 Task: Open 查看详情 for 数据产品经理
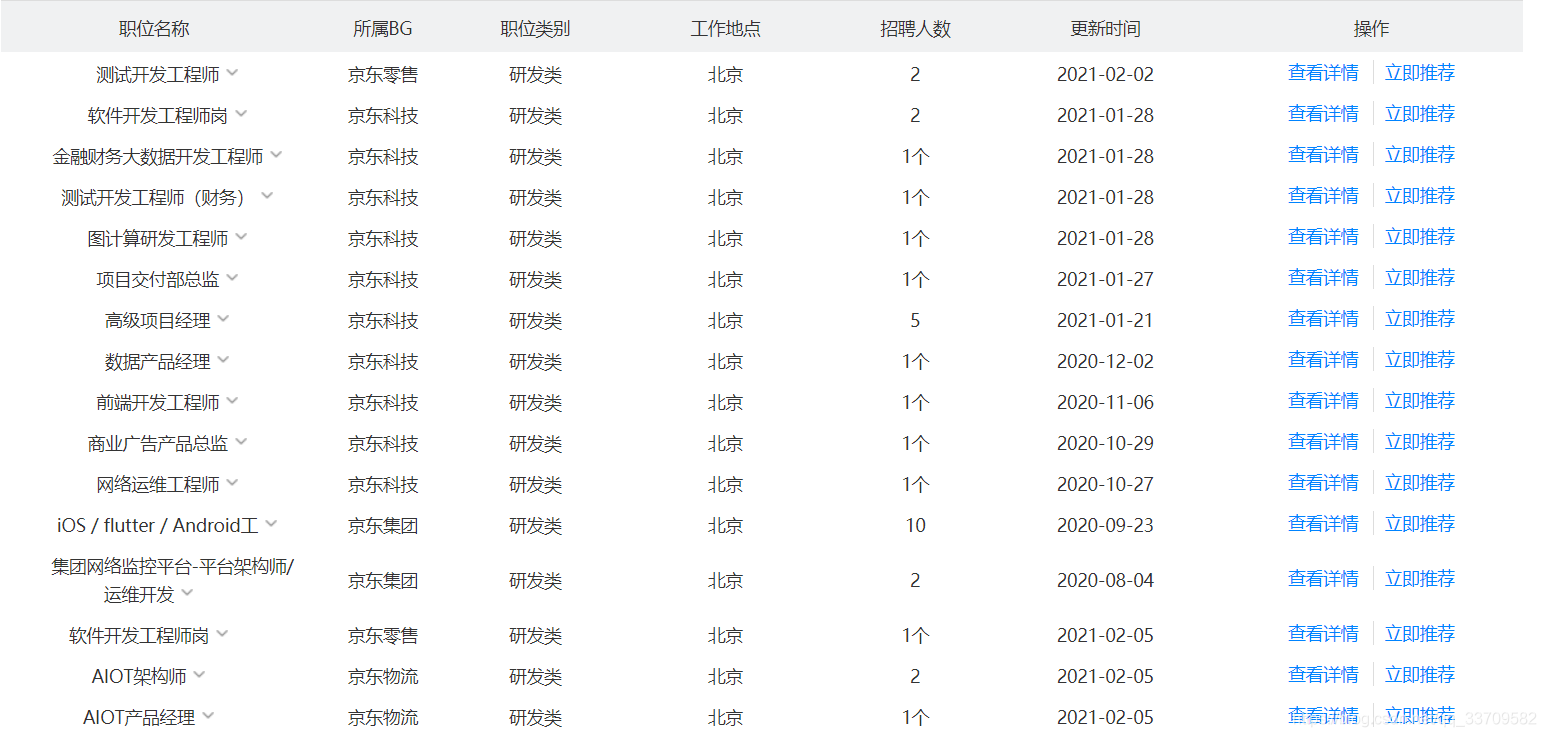click(x=1323, y=360)
